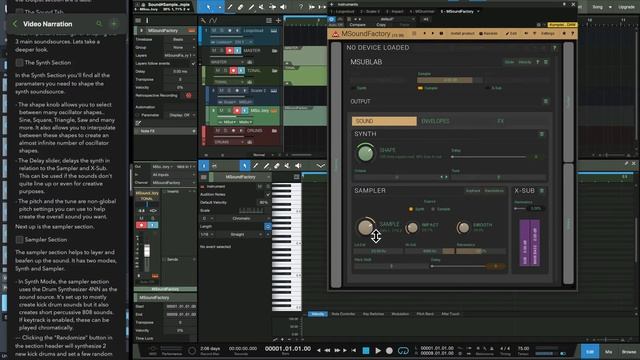
Task: Start playback with the play button
Action: 378,350
